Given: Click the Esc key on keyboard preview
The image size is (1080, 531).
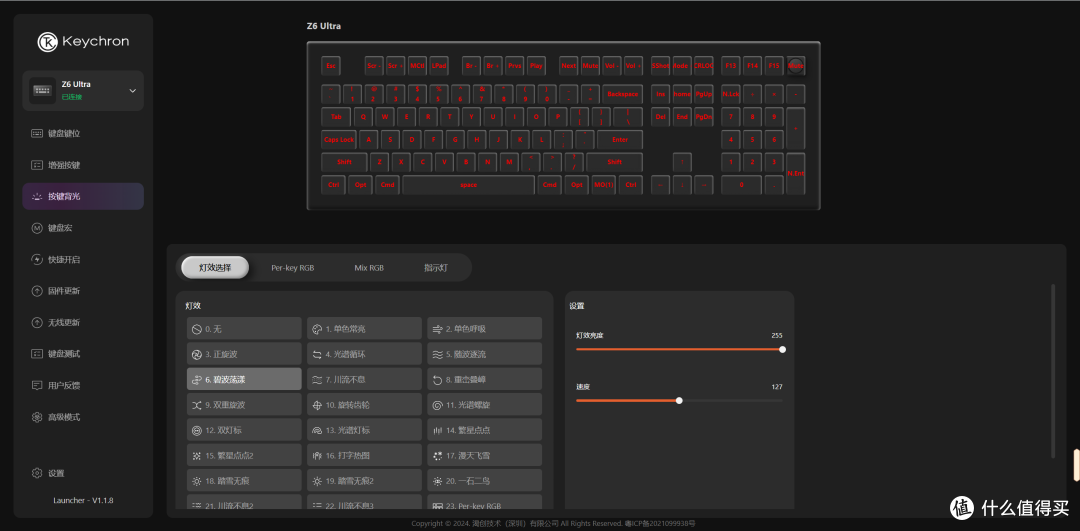Looking at the screenshot, I should click(x=331, y=66).
